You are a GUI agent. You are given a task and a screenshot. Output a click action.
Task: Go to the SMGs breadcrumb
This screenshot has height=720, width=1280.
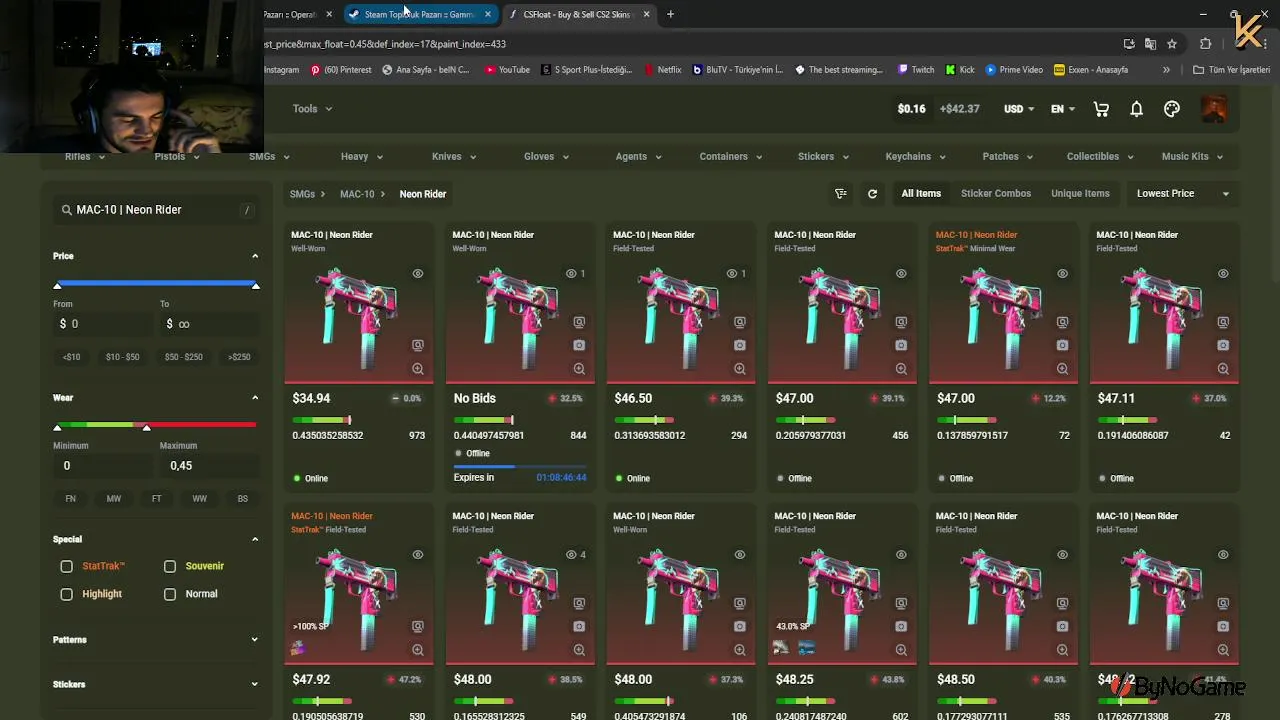[302, 194]
